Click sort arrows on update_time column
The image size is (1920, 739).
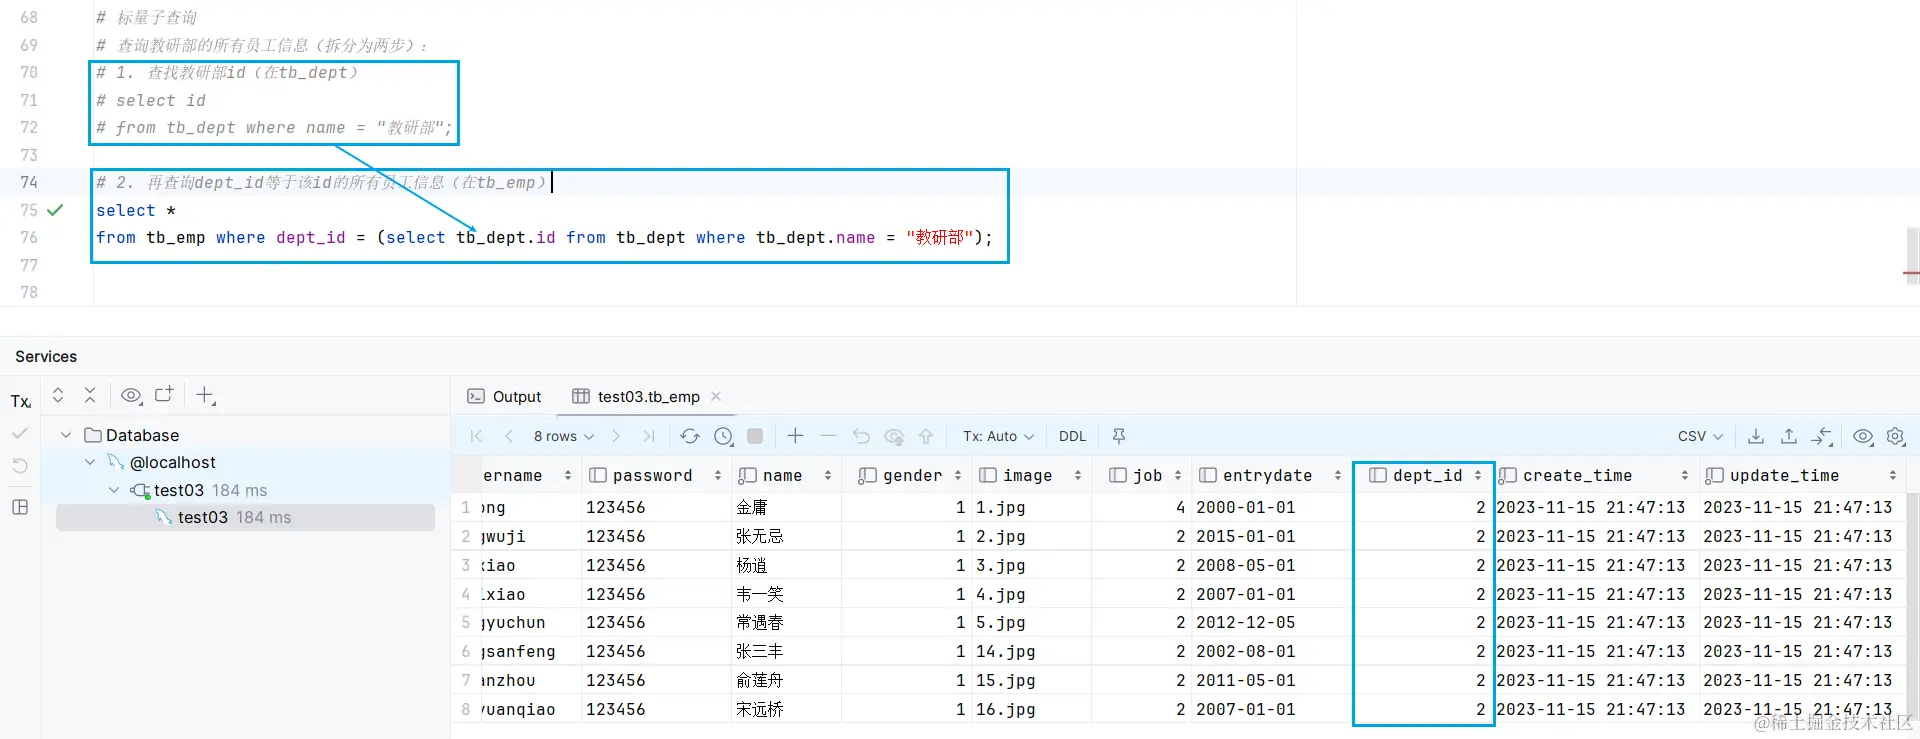1893,475
